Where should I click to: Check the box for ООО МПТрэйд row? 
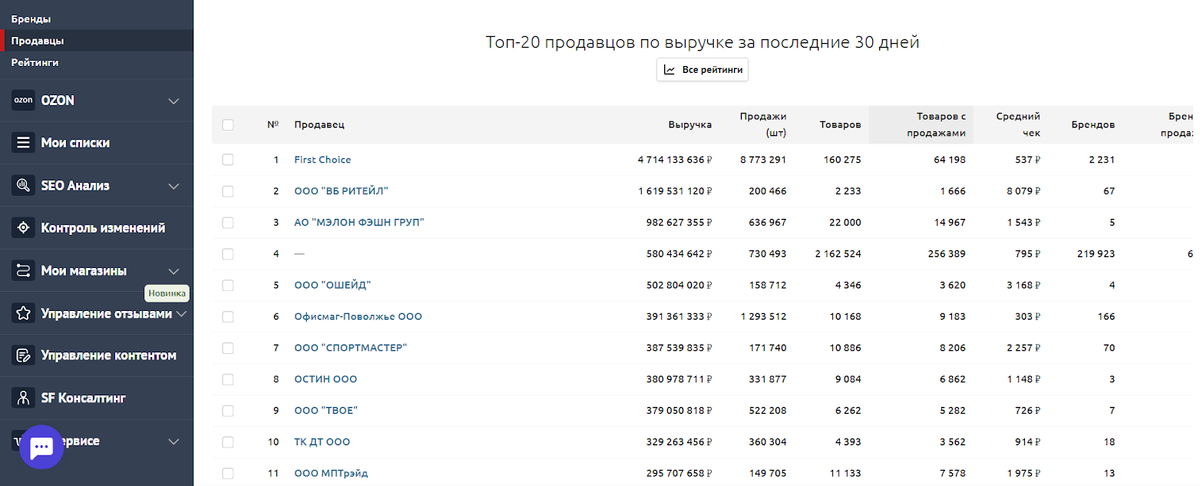pyautogui.click(x=228, y=473)
